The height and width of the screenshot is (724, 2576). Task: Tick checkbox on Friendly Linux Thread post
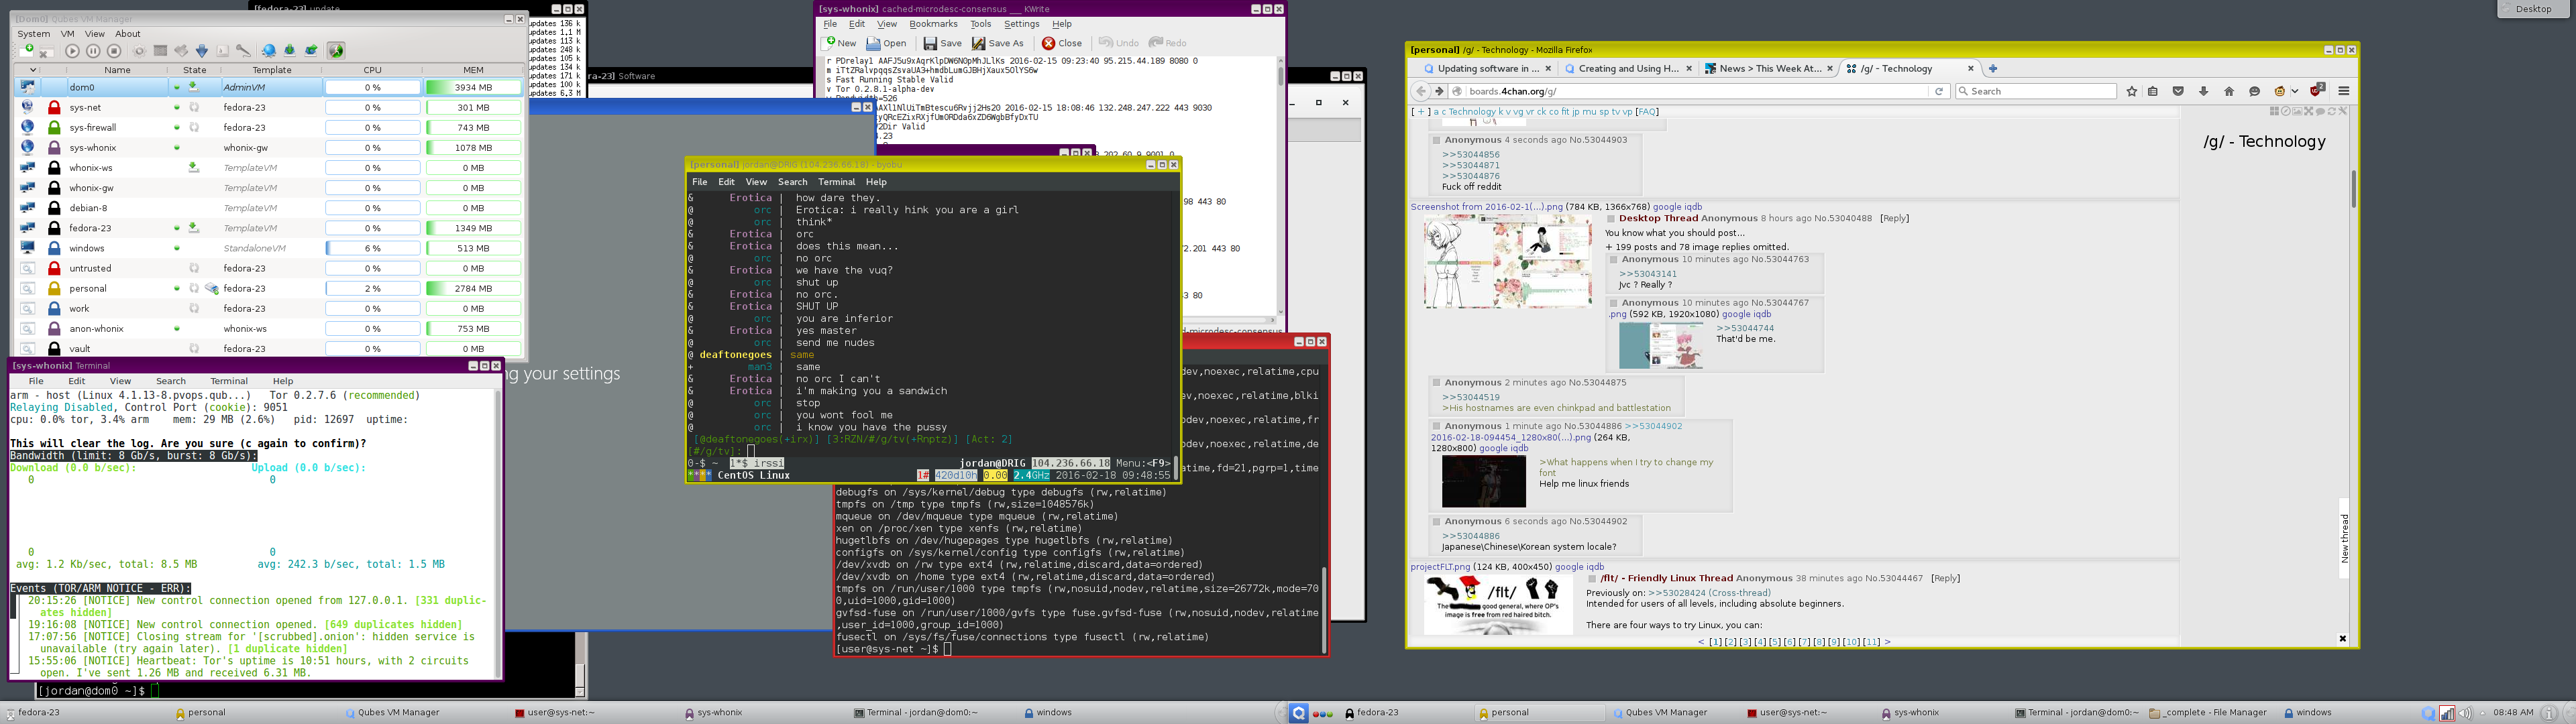point(1592,578)
